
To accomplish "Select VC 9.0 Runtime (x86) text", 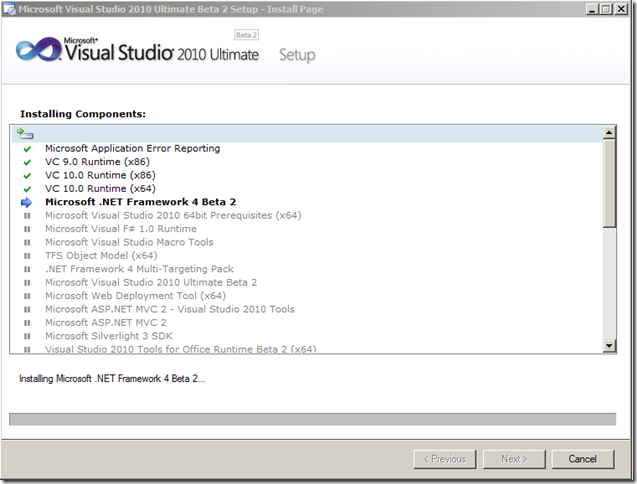I will pyautogui.click(x=97, y=162).
